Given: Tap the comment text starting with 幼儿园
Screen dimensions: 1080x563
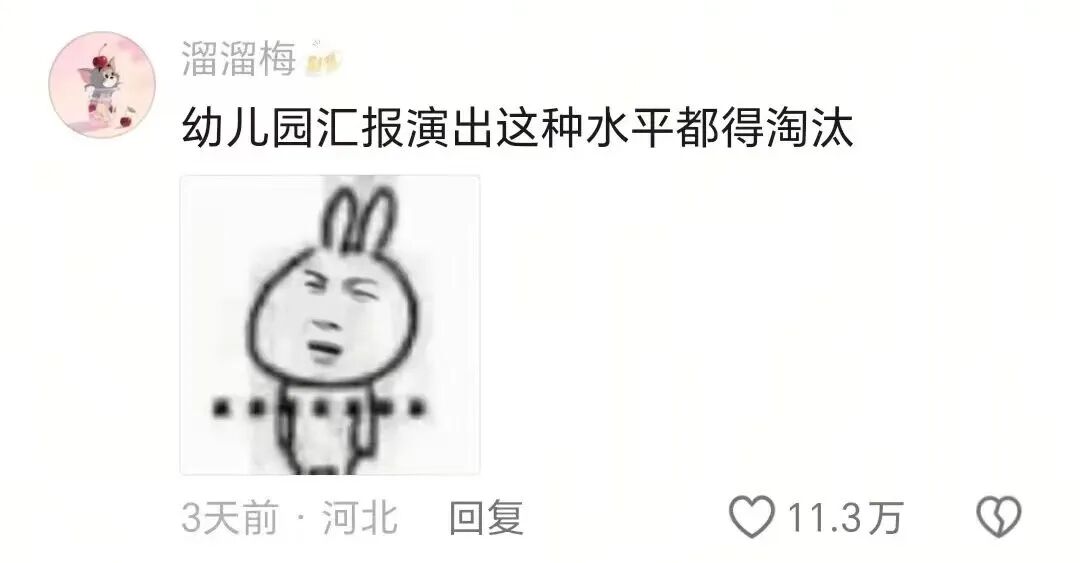Looking at the screenshot, I should 517,128.
